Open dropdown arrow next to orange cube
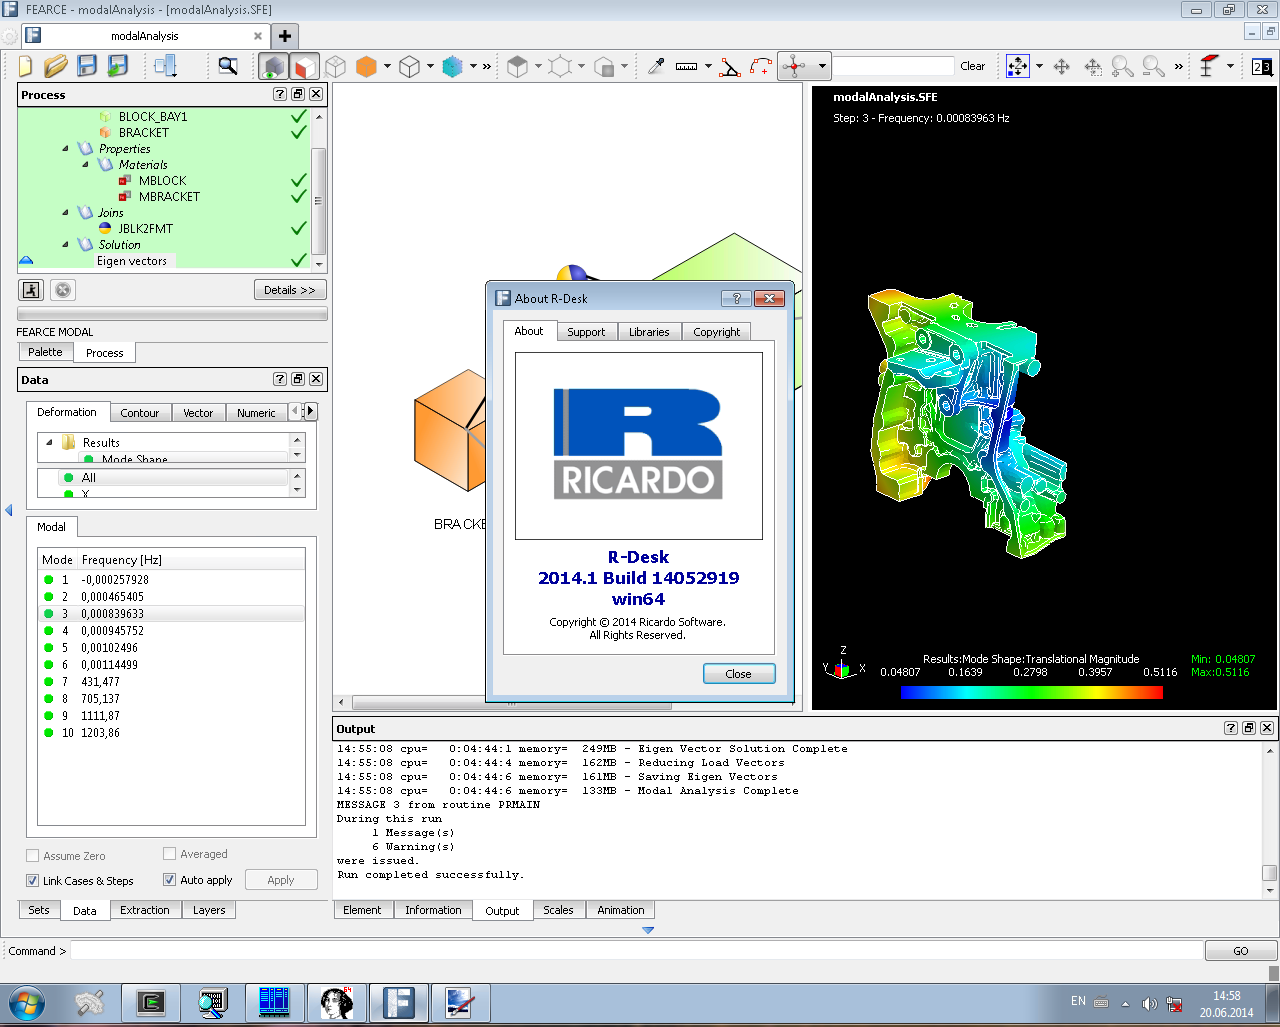1280x1027 pixels. (x=388, y=66)
